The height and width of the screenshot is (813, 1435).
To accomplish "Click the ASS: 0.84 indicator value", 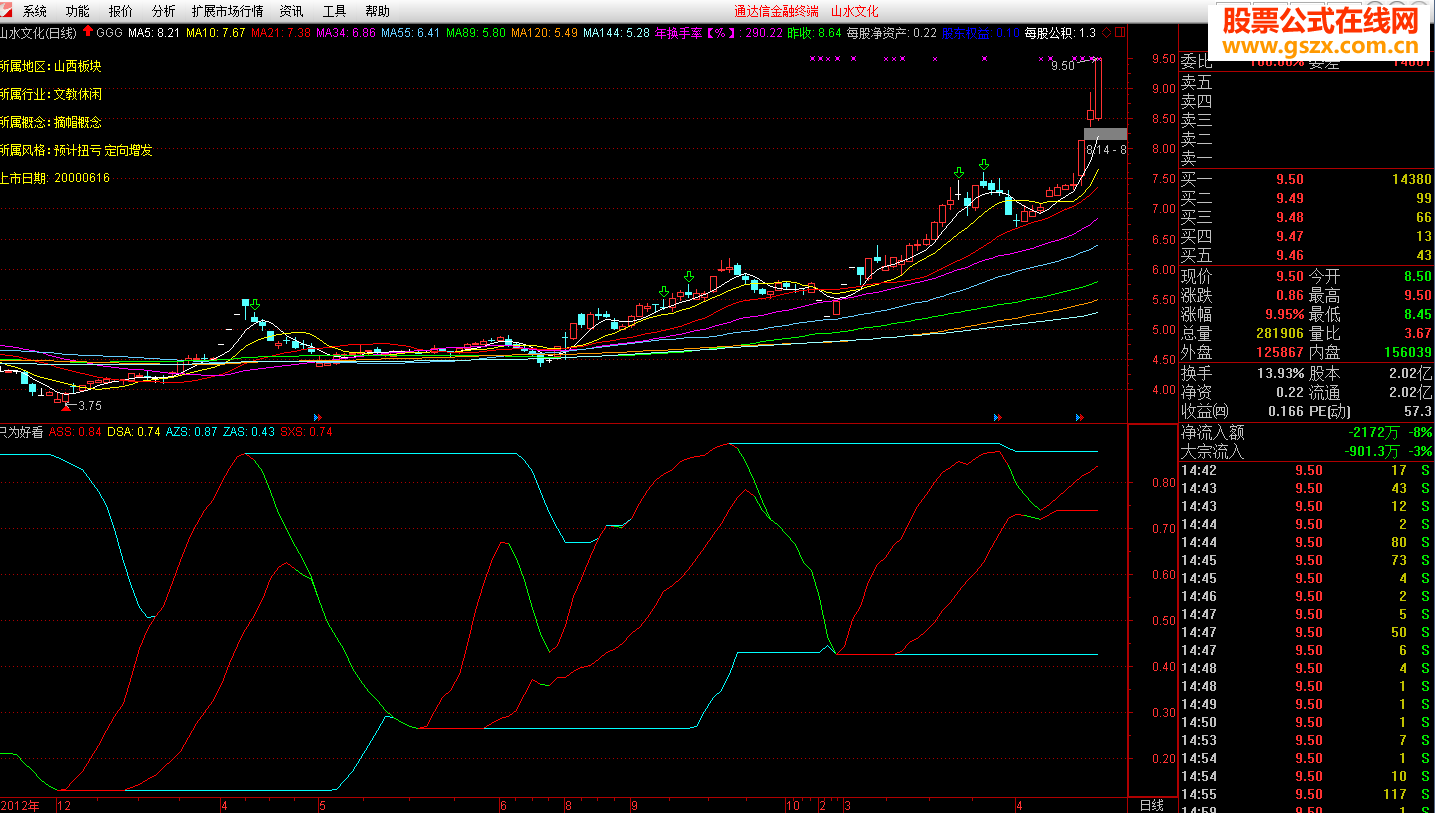I will tap(75, 432).
